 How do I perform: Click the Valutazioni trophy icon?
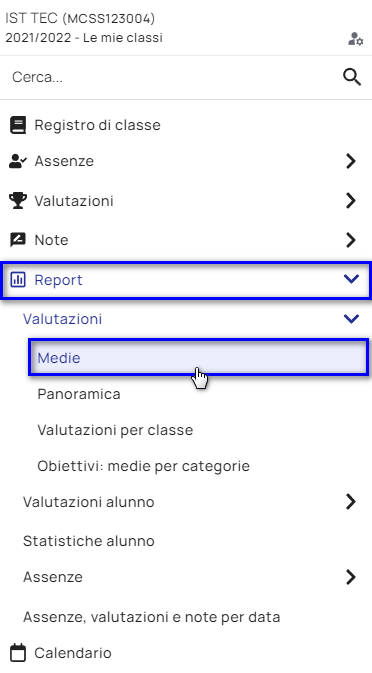point(18,200)
